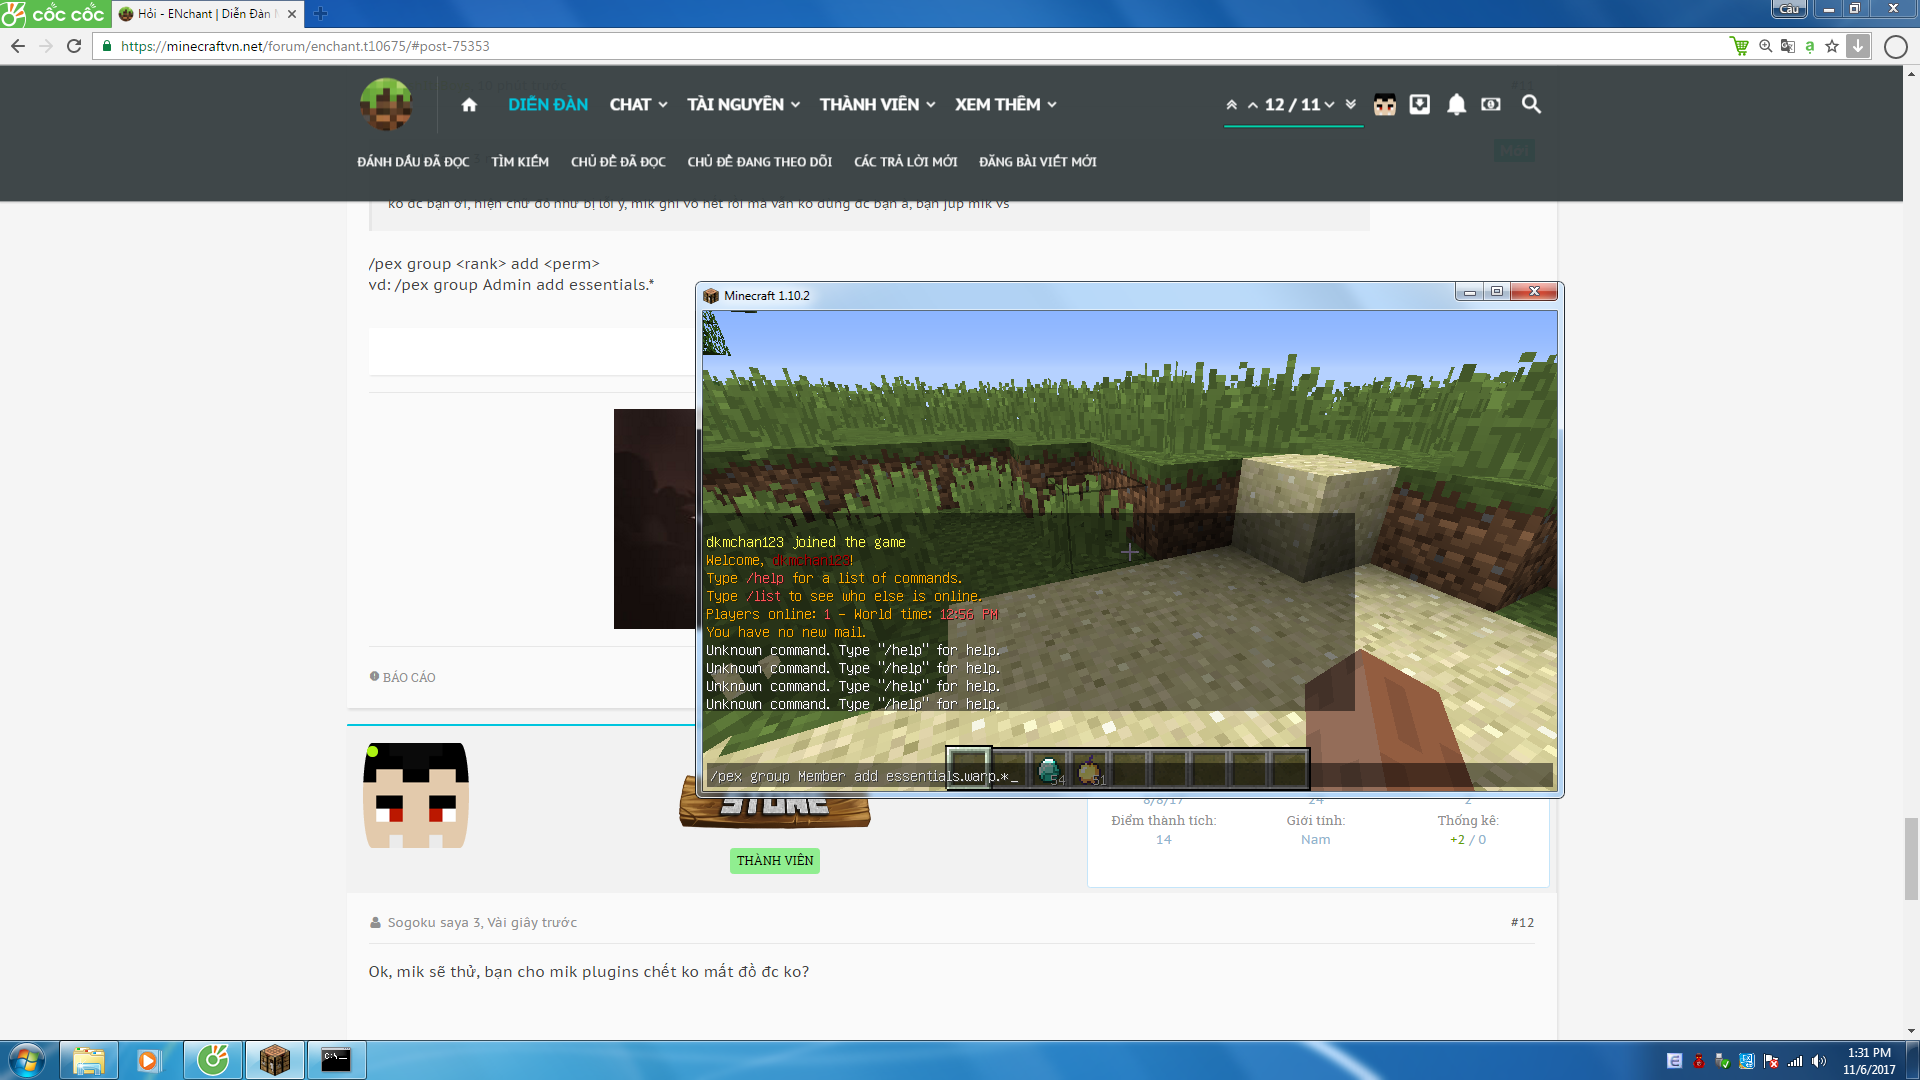
Task: Bookmark page with star icon
Action: pos(1832,46)
